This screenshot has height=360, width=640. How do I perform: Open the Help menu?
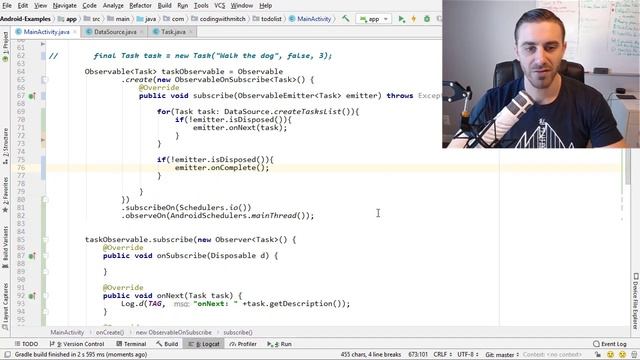tap(266, 5)
